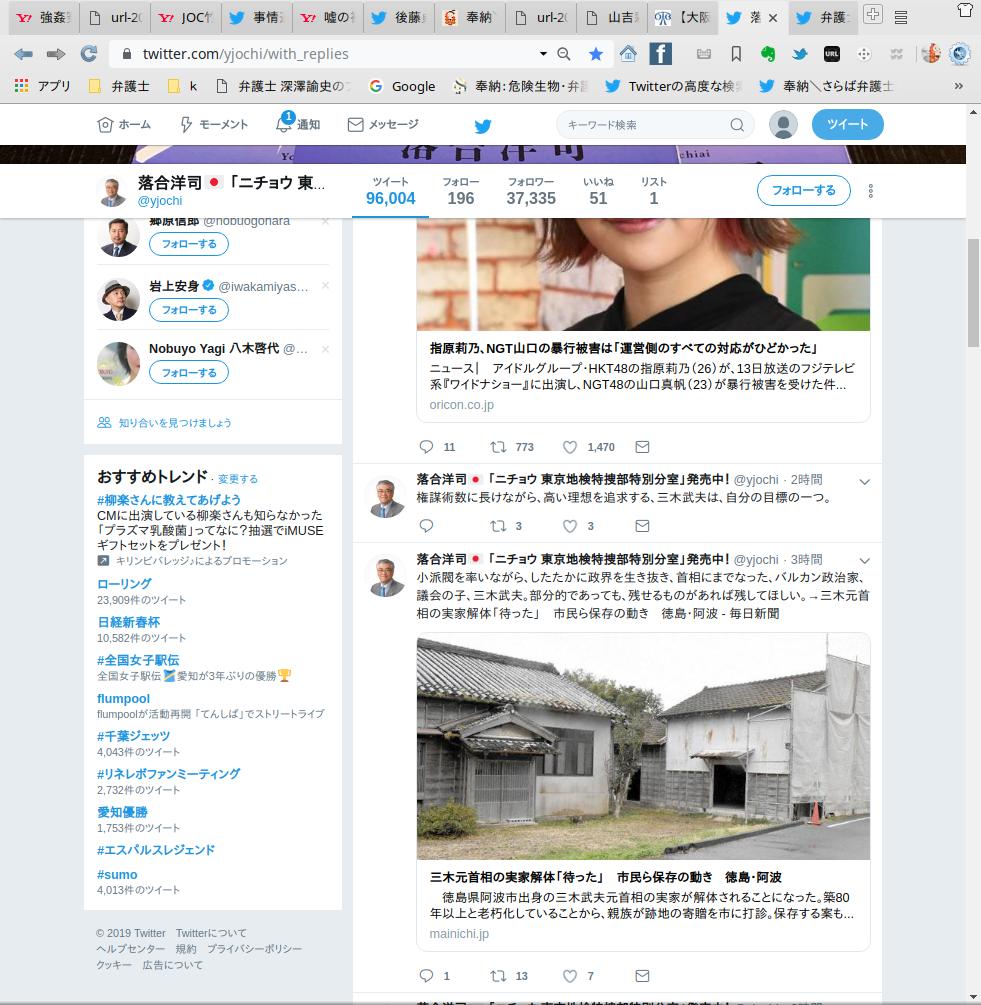Screen dimensions: 981x1005
Task: Go back with the browser back arrow
Action: (x=24, y=54)
